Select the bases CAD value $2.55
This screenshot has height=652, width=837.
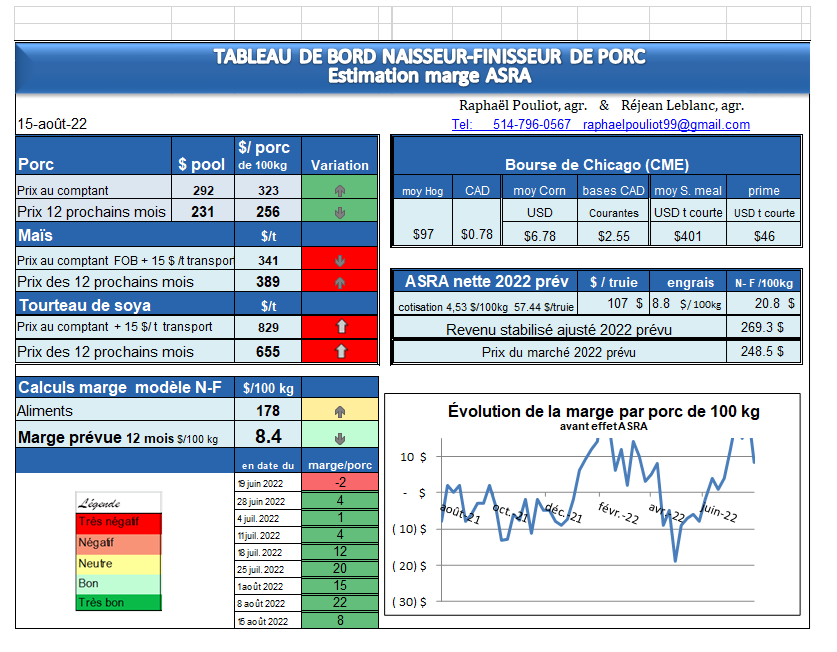click(x=613, y=235)
